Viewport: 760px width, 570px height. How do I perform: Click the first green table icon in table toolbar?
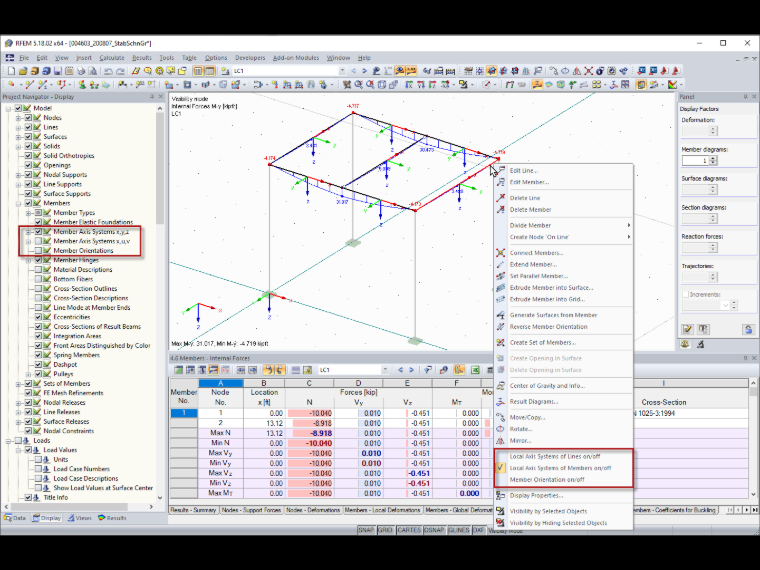pyautogui.click(x=179, y=370)
